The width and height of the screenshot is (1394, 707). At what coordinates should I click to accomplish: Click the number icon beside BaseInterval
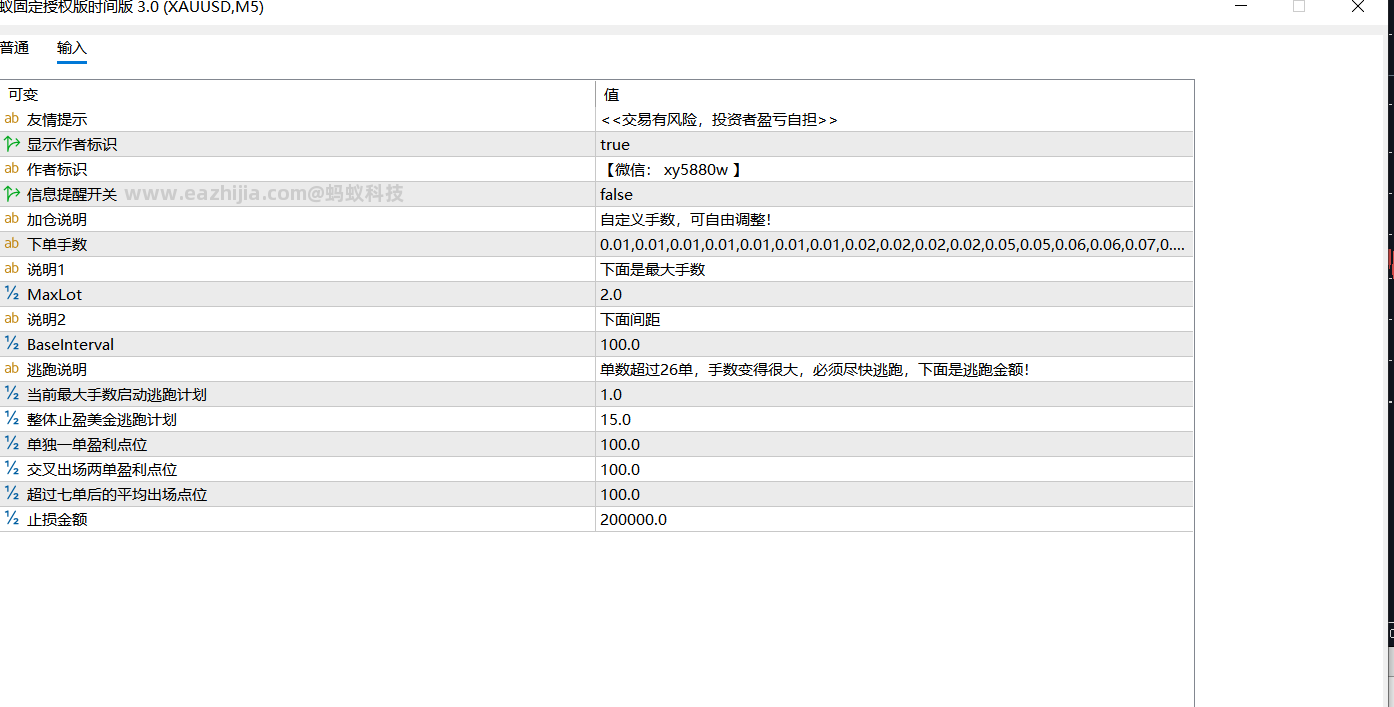[x=12, y=344]
